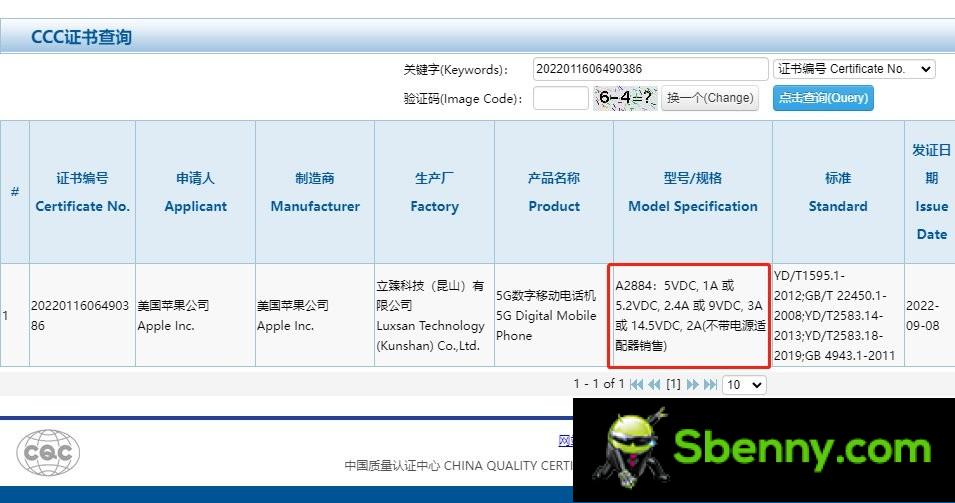Click the Keywords search input field

click(650, 69)
